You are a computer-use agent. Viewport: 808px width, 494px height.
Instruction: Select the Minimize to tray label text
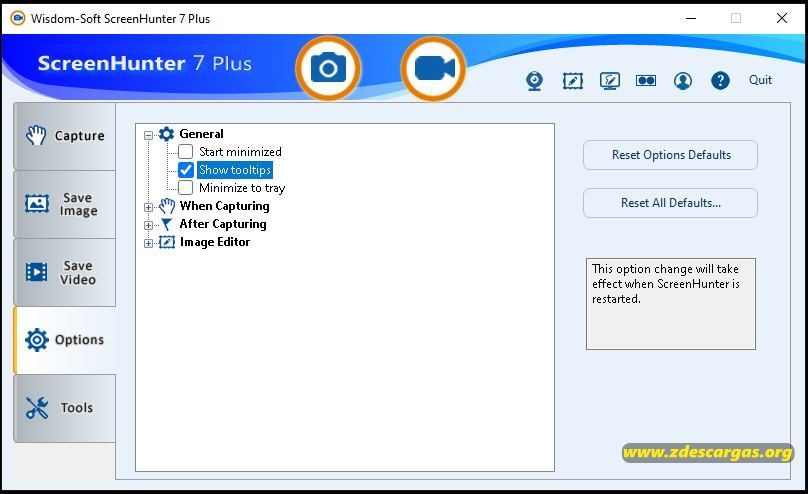[x=242, y=188]
